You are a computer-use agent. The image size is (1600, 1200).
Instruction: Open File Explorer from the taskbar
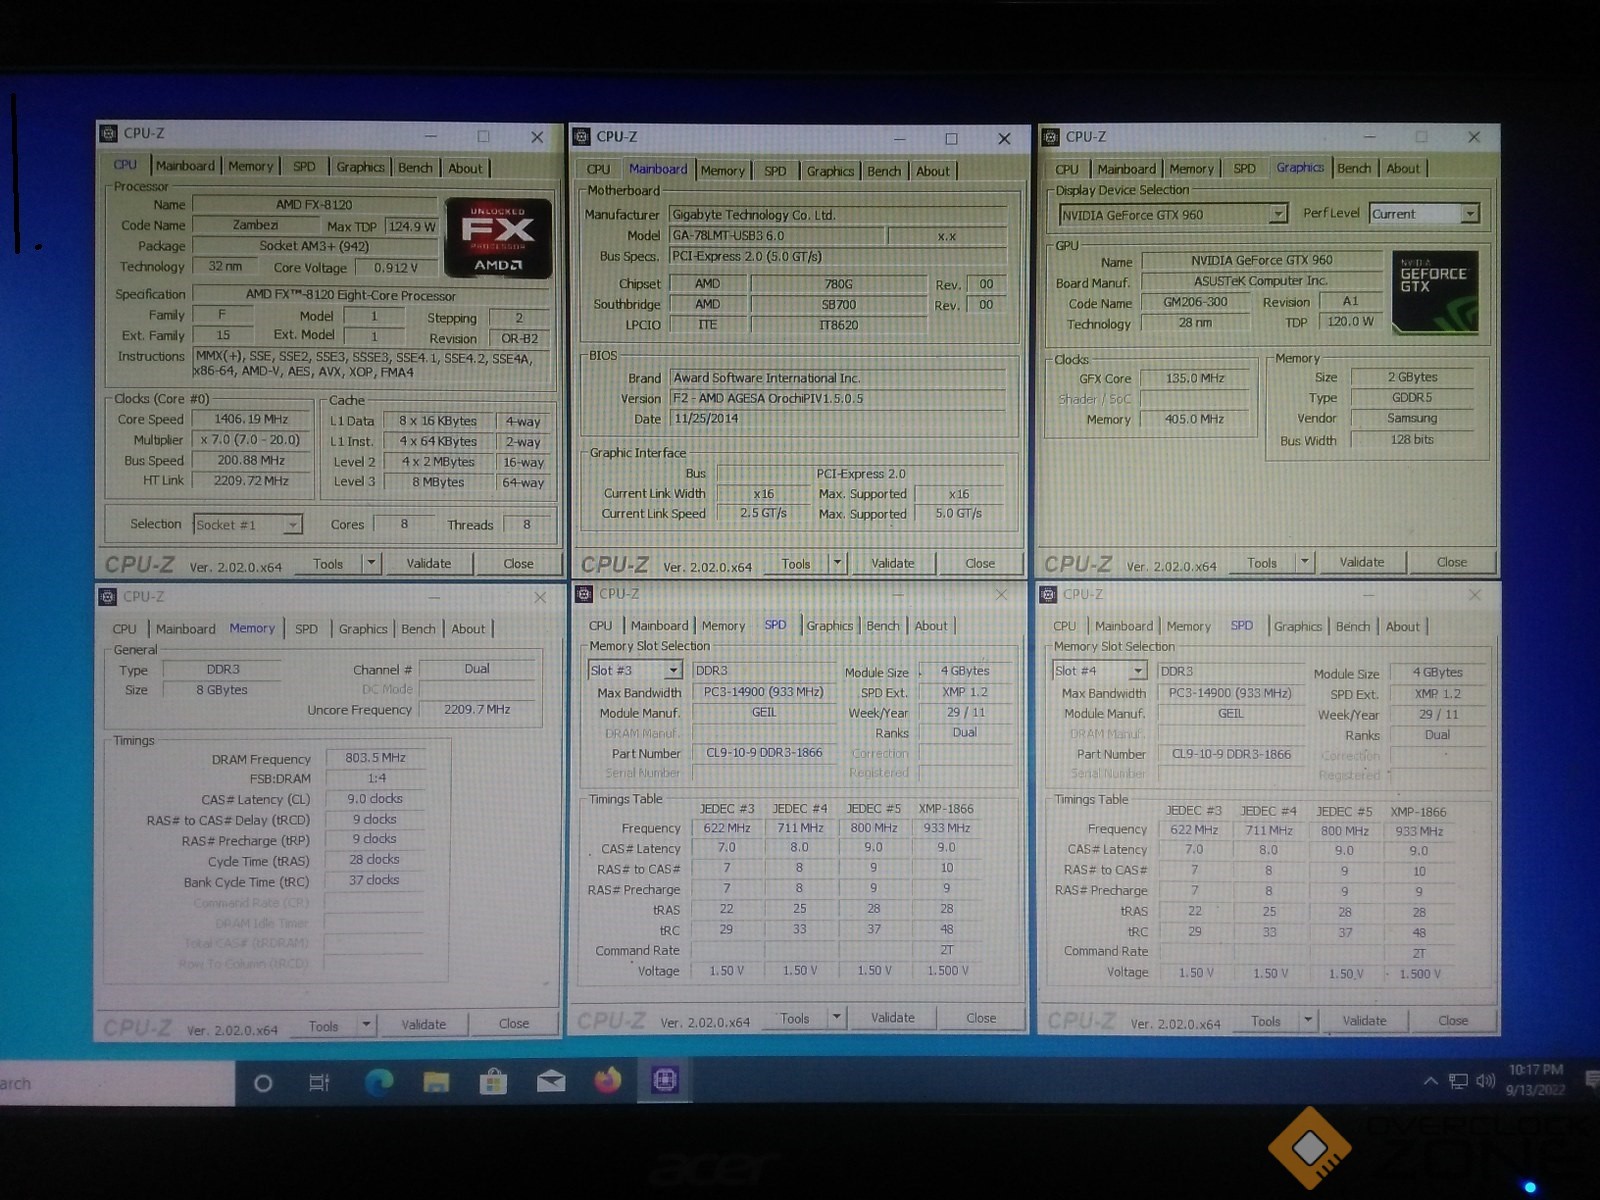436,1082
